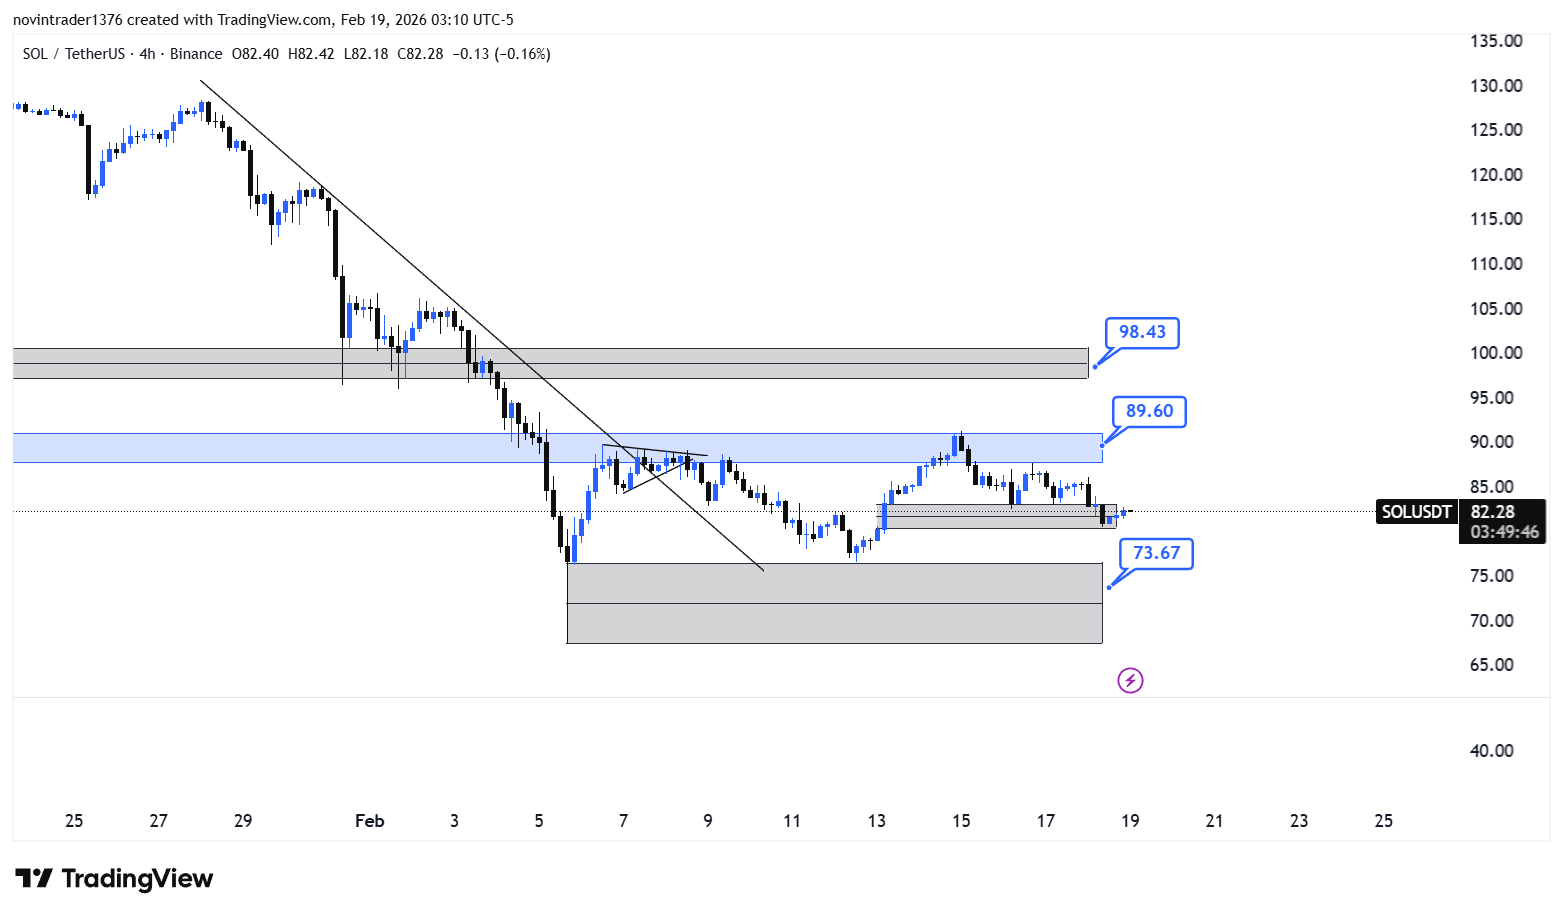Screen dimensions: 1563x916
Task: Click the 40.00 level on price scale
Action: pos(1491,751)
